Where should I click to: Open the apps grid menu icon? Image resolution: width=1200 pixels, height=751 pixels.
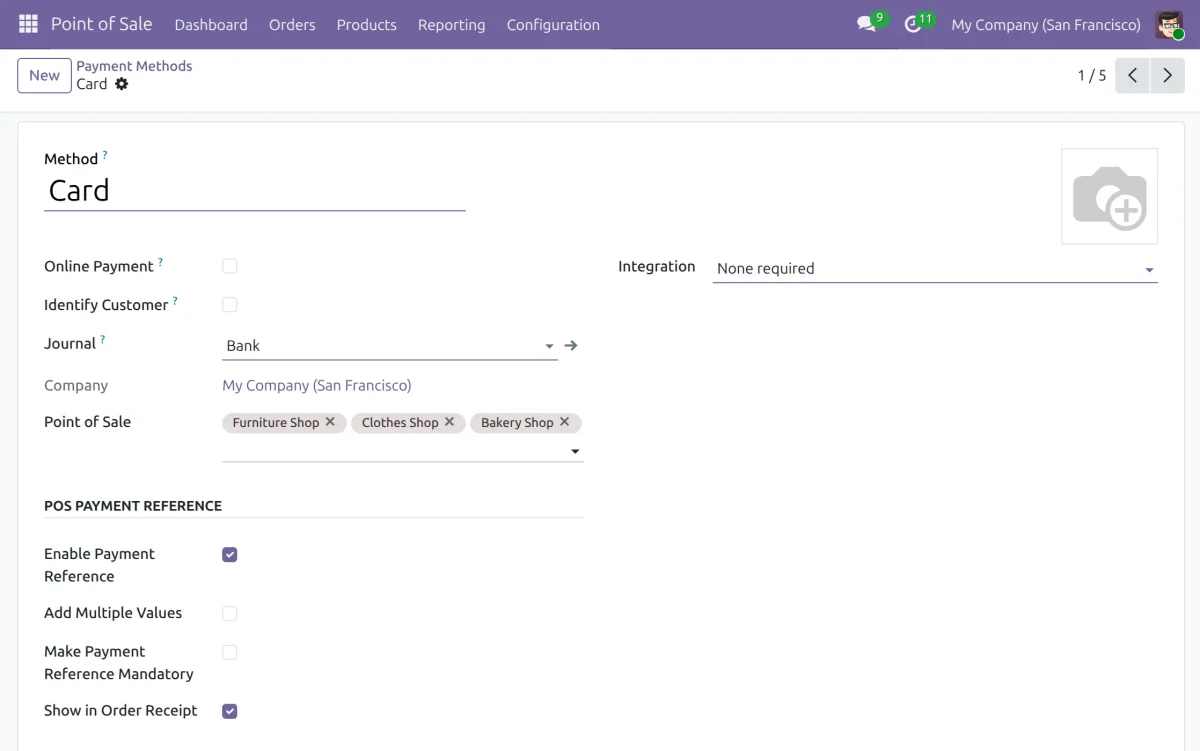[28, 24]
